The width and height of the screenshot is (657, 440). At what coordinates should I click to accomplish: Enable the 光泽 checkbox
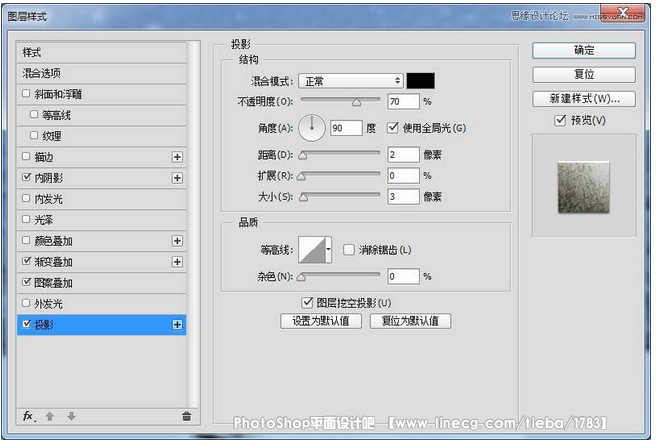[x=26, y=219]
